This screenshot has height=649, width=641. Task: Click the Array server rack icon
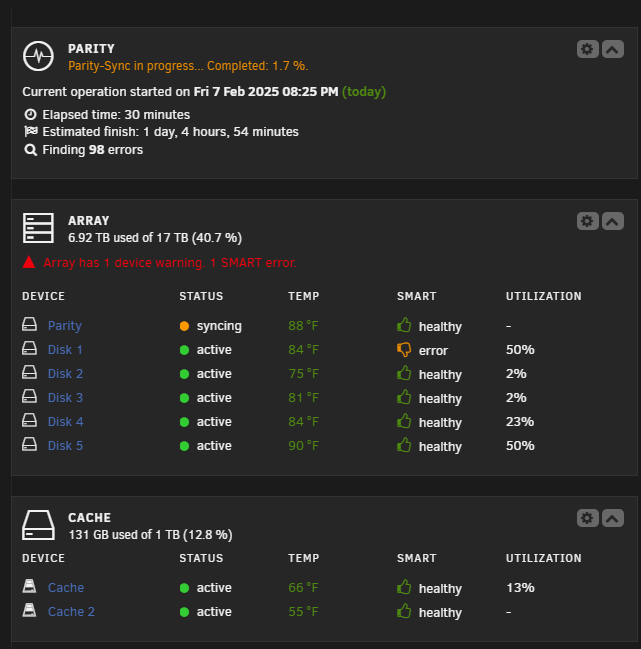38,228
